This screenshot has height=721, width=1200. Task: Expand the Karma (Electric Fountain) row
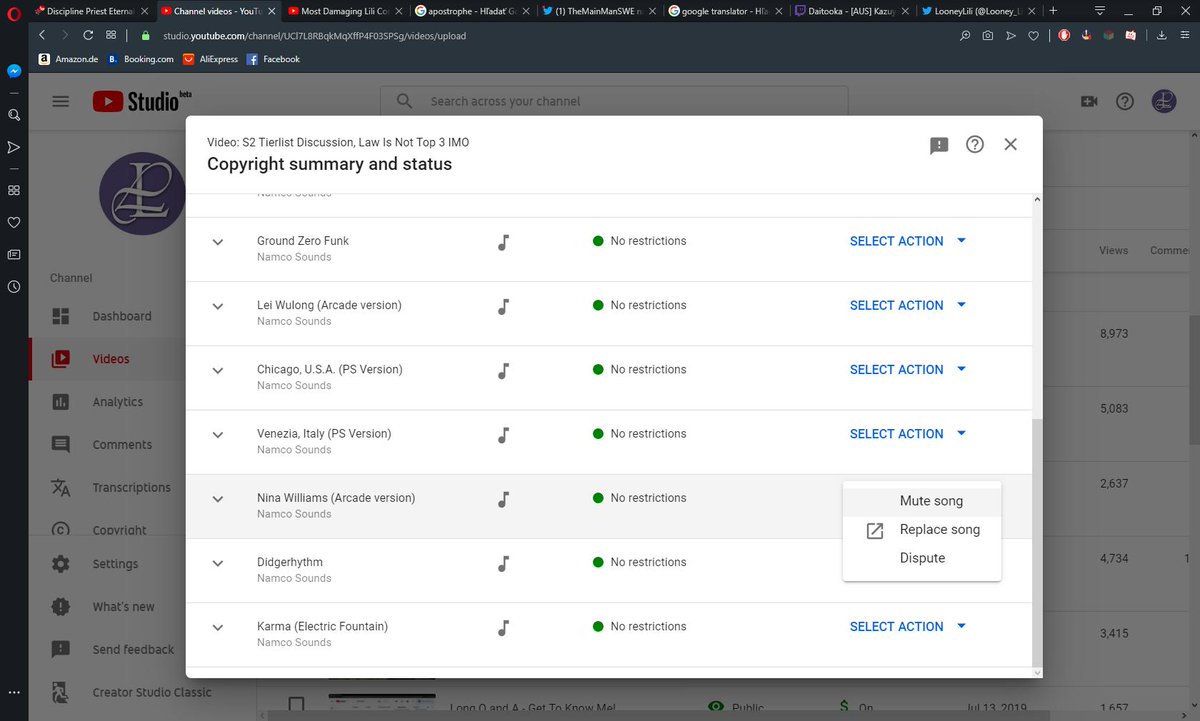coord(218,627)
